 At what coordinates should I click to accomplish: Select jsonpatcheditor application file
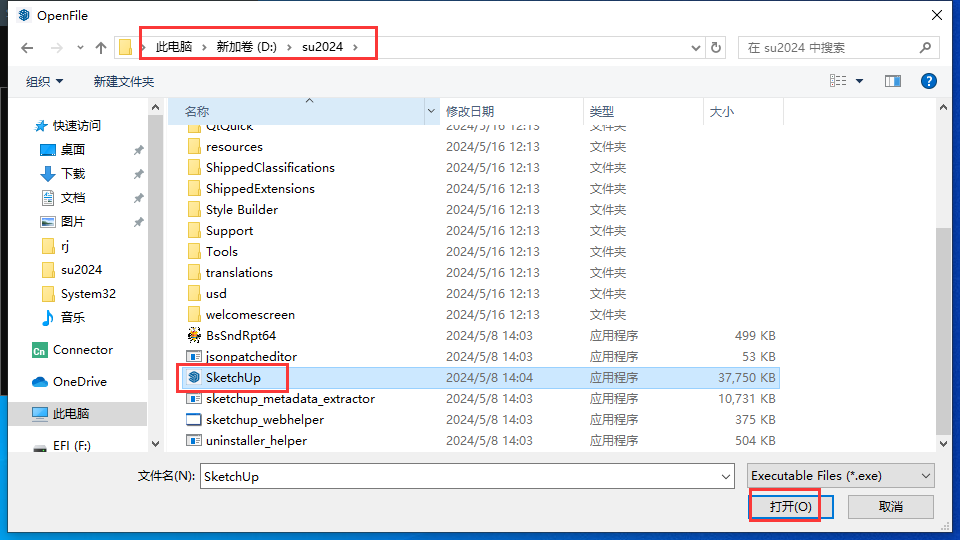(251, 356)
